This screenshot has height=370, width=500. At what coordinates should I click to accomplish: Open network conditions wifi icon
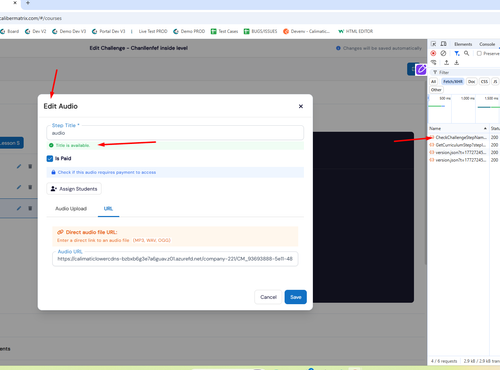pyautogui.click(x=433, y=63)
